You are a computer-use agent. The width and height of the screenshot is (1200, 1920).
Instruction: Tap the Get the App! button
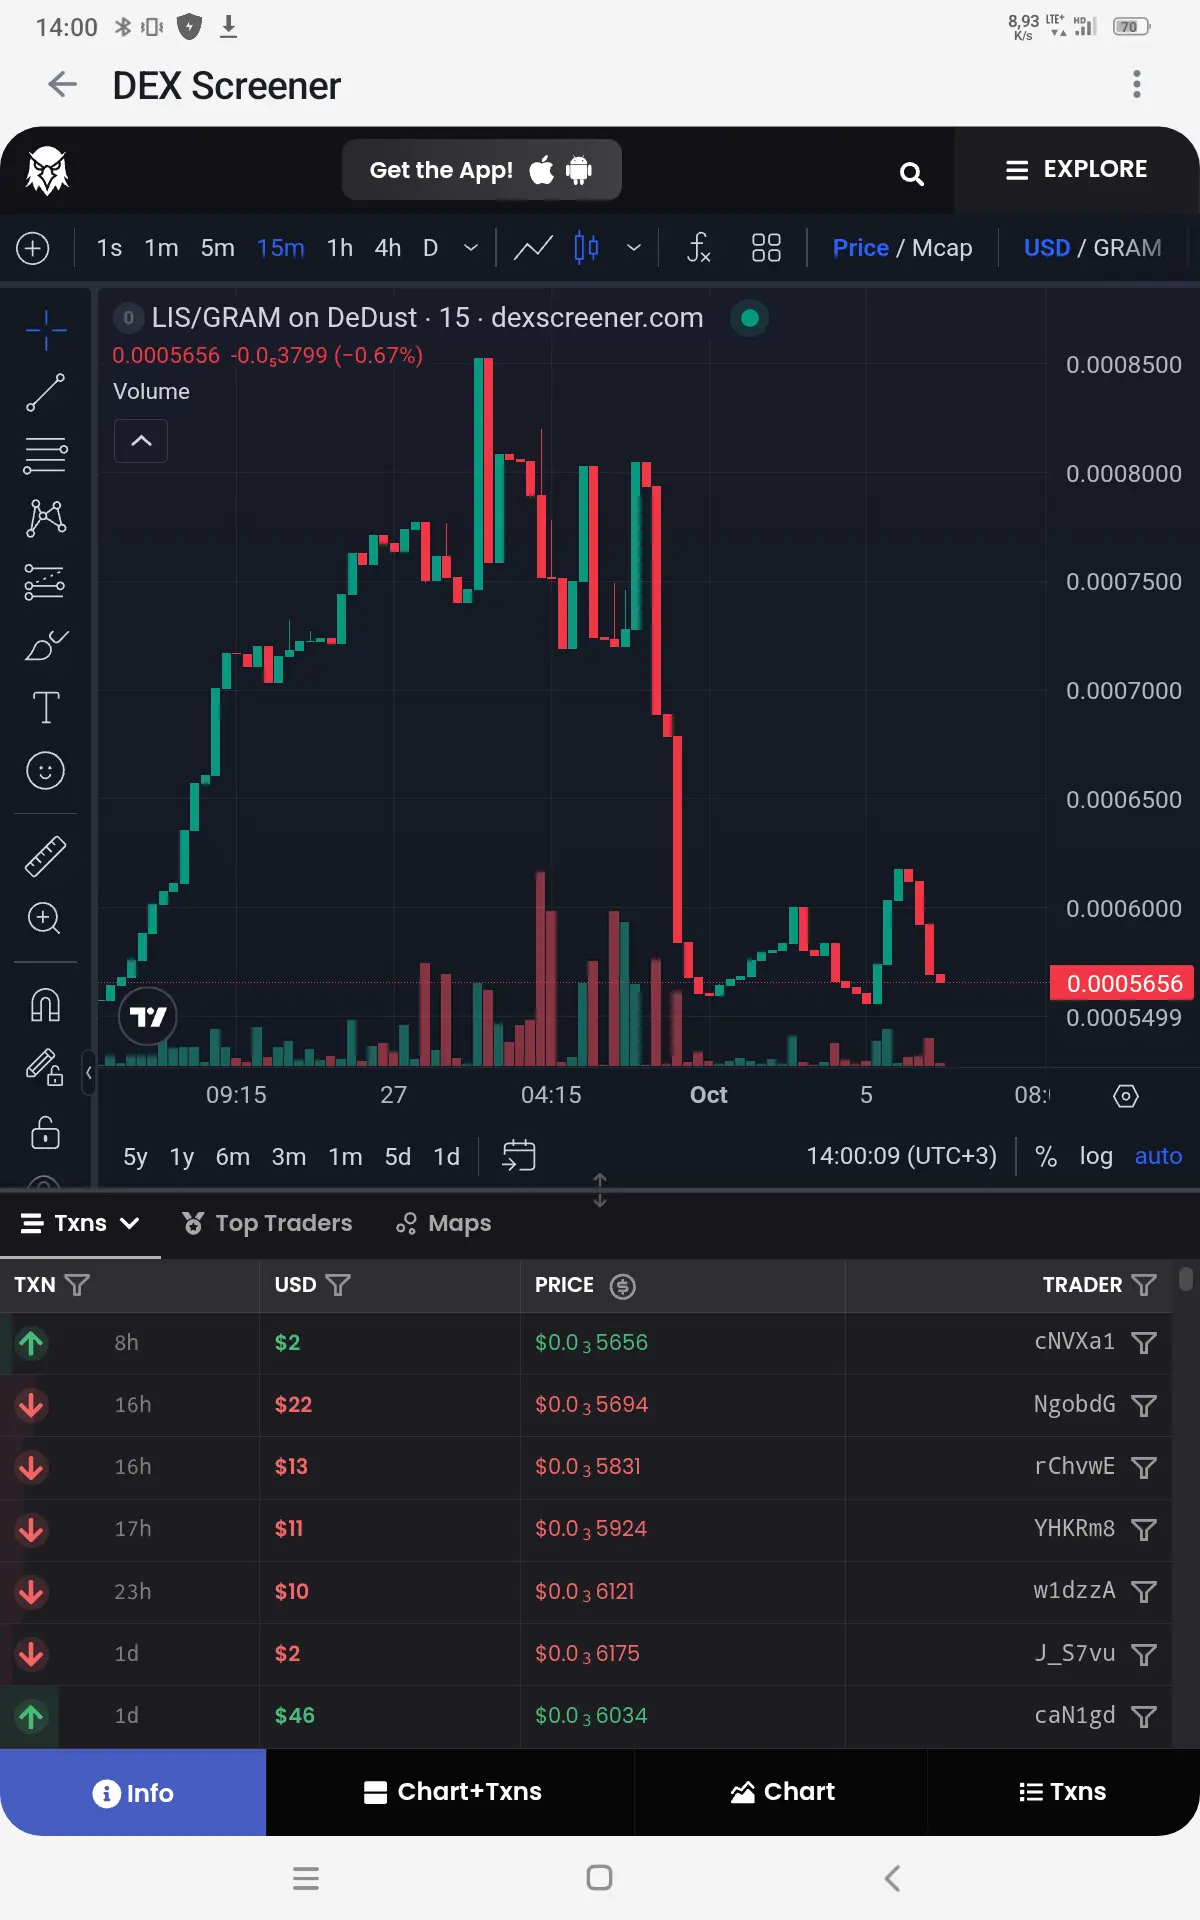[482, 170]
